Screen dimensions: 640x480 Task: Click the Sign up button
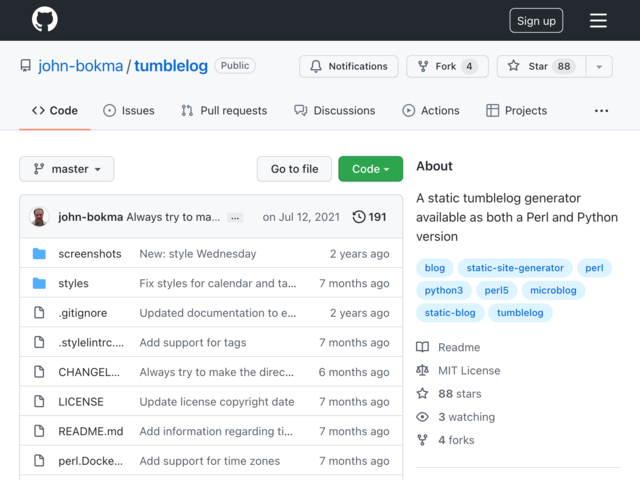(536, 20)
